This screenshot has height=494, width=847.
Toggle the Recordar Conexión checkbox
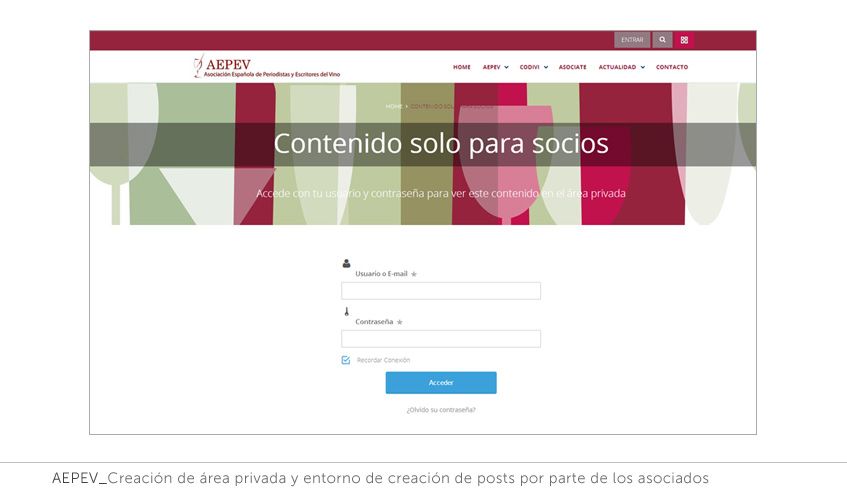pos(346,360)
